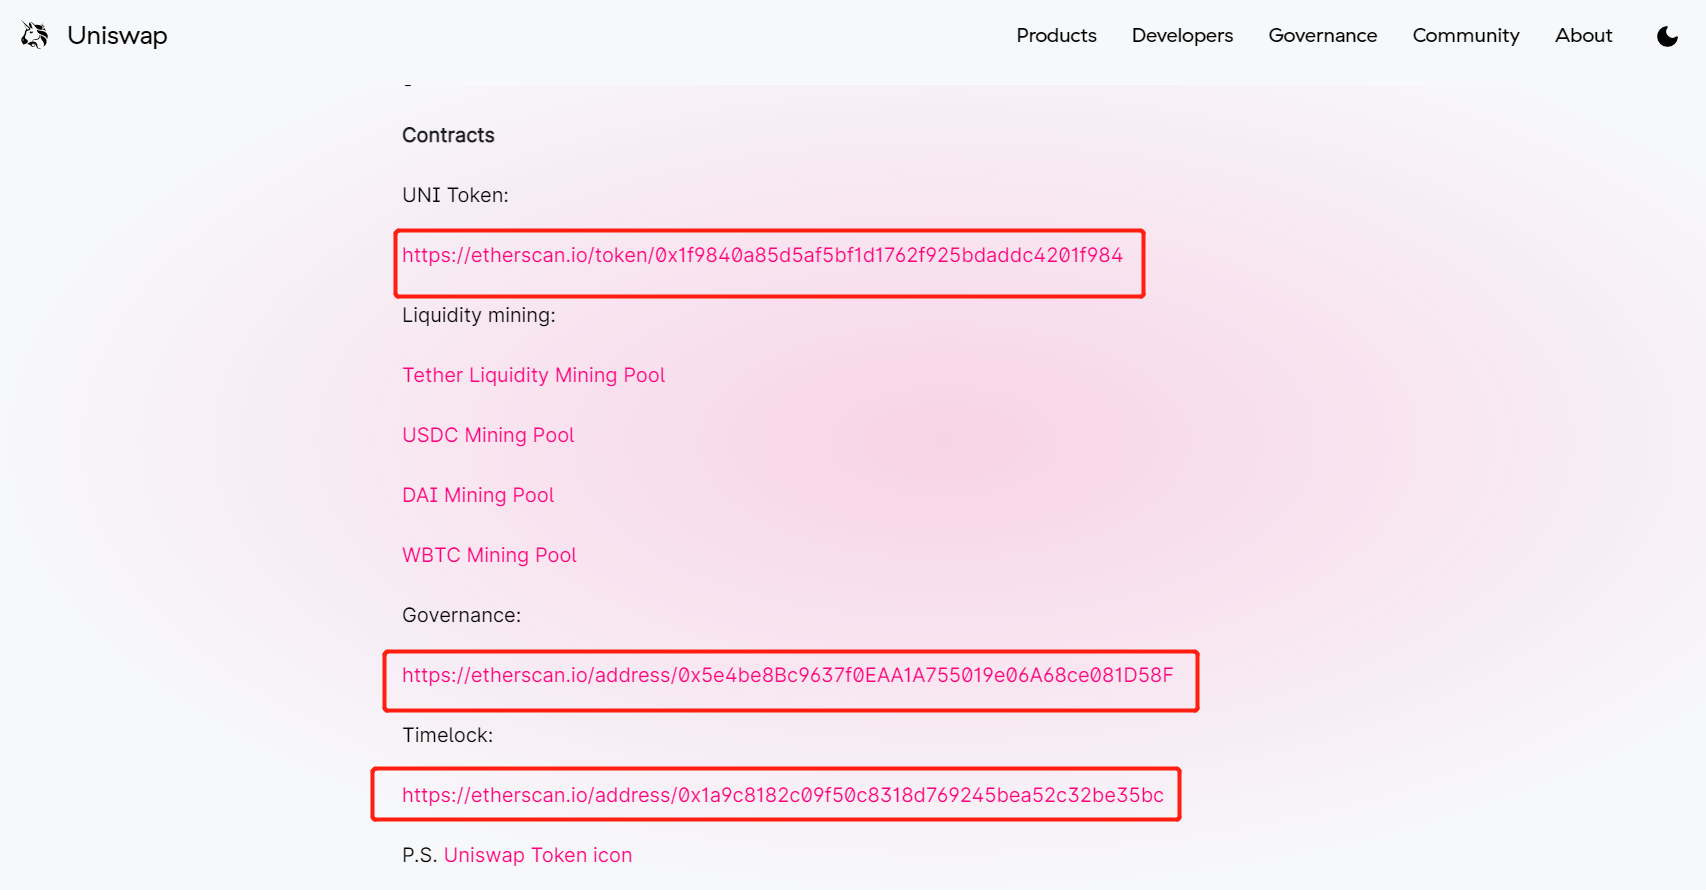
Task: Open the Governance menu
Action: pos(1322,35)
